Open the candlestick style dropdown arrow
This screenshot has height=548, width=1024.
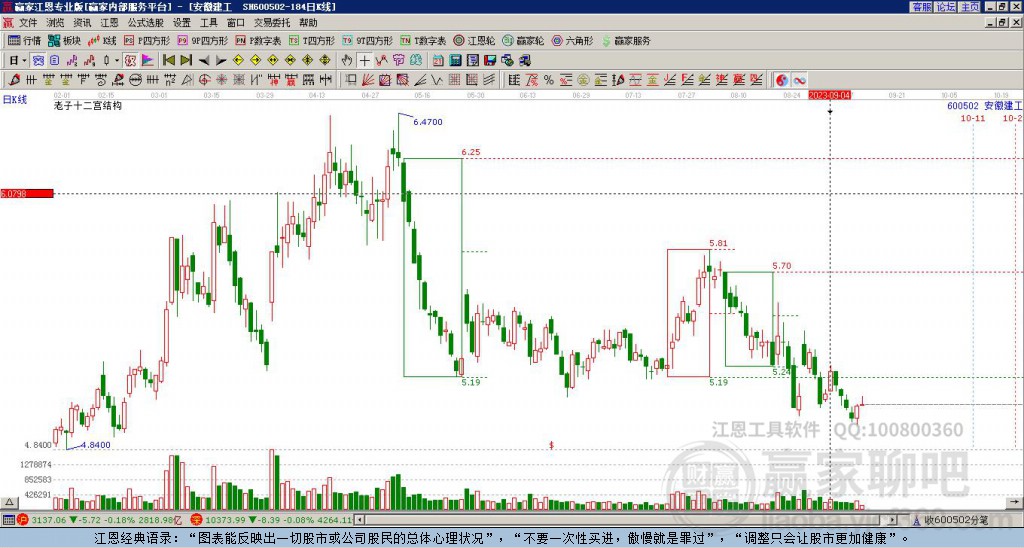(x=117, y=60)
